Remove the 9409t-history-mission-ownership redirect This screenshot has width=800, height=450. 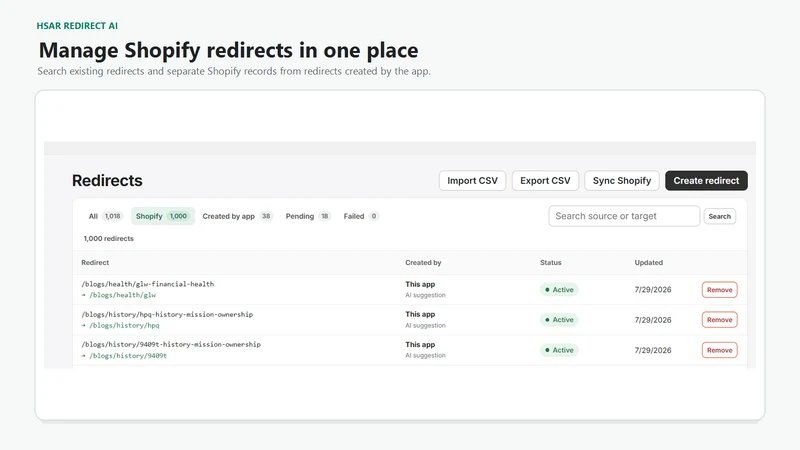[719, 350]
